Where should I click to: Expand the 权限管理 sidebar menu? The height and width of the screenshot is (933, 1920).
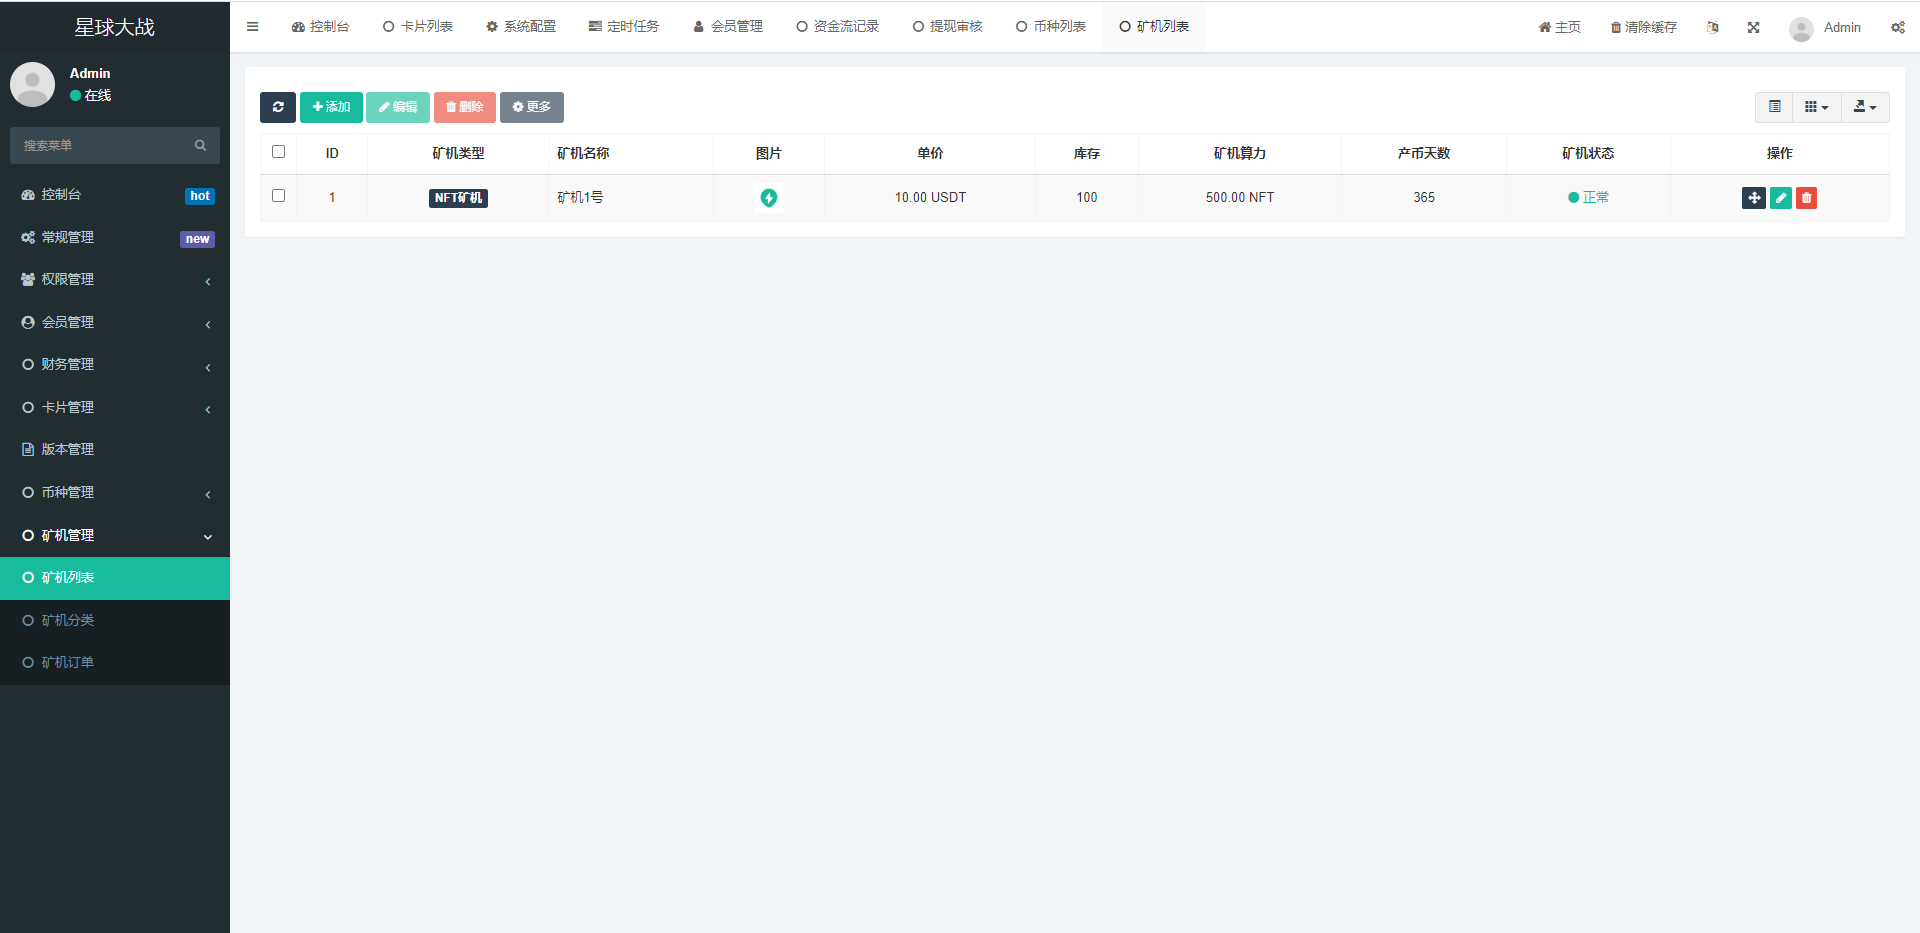[x=70, y=279]
